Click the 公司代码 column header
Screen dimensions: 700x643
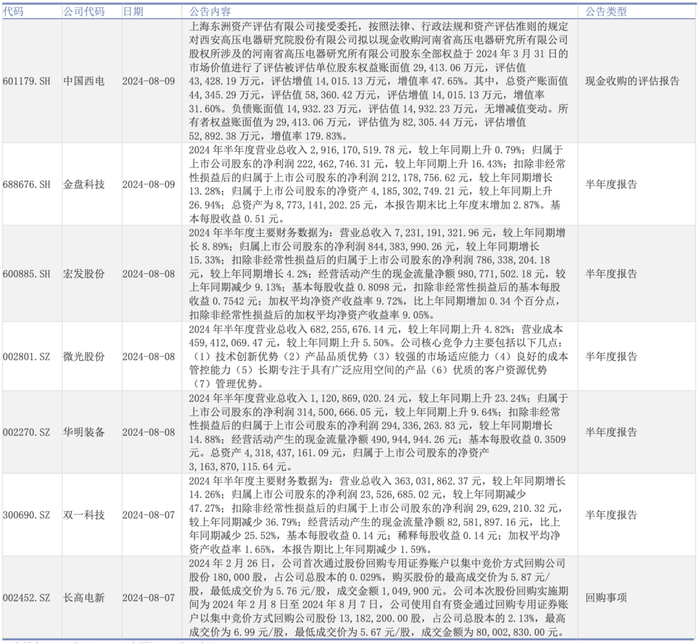click(84, 12)
